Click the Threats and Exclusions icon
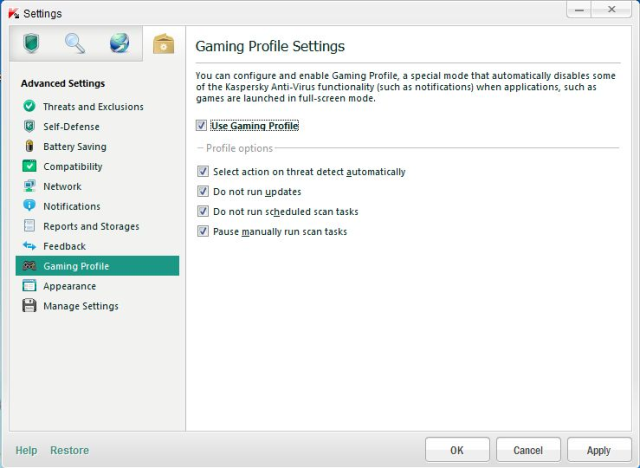The image size is (640, 468). pyautogui.click(x=29, y=107)
